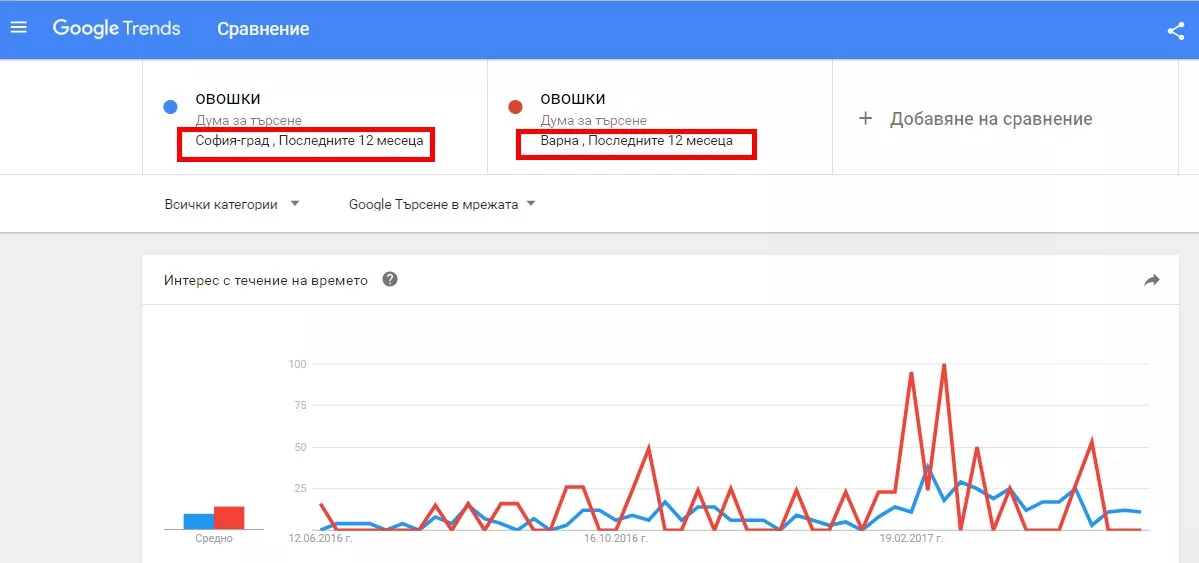Click the Сравнение header title

coord(263,29)
